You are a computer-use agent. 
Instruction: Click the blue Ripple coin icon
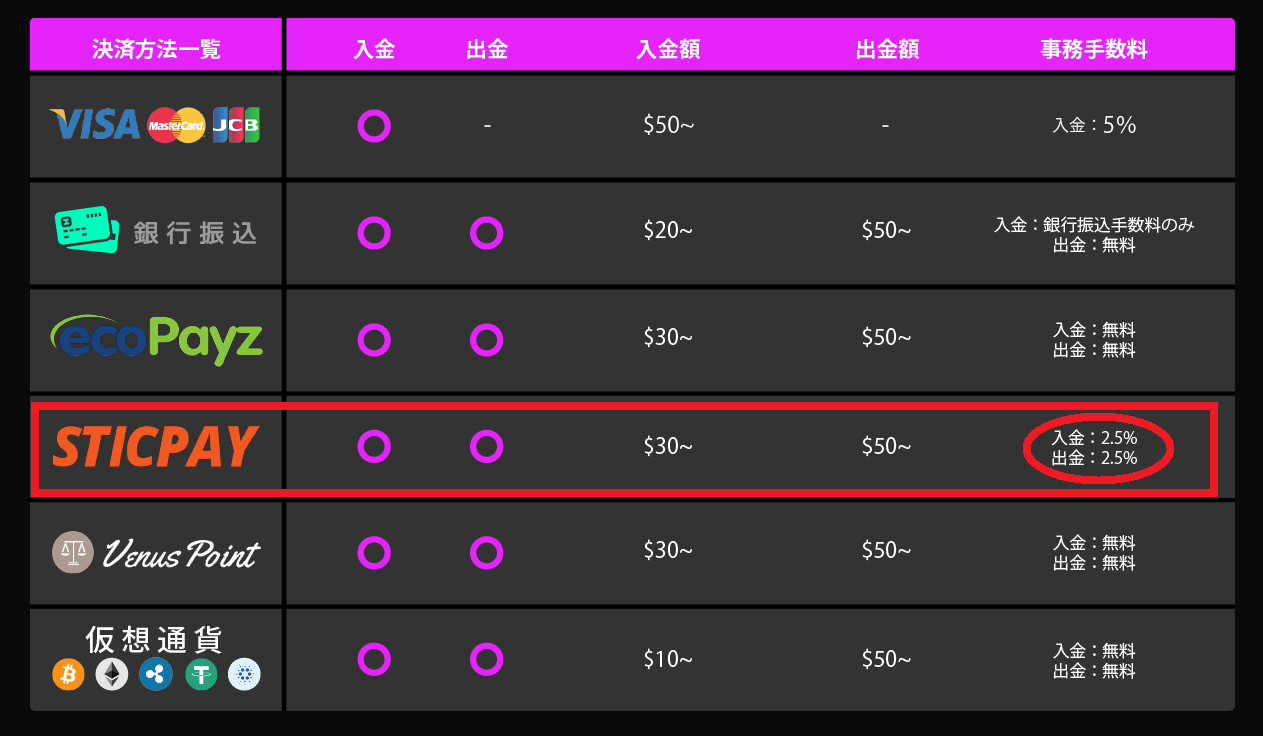pos(156,675)
